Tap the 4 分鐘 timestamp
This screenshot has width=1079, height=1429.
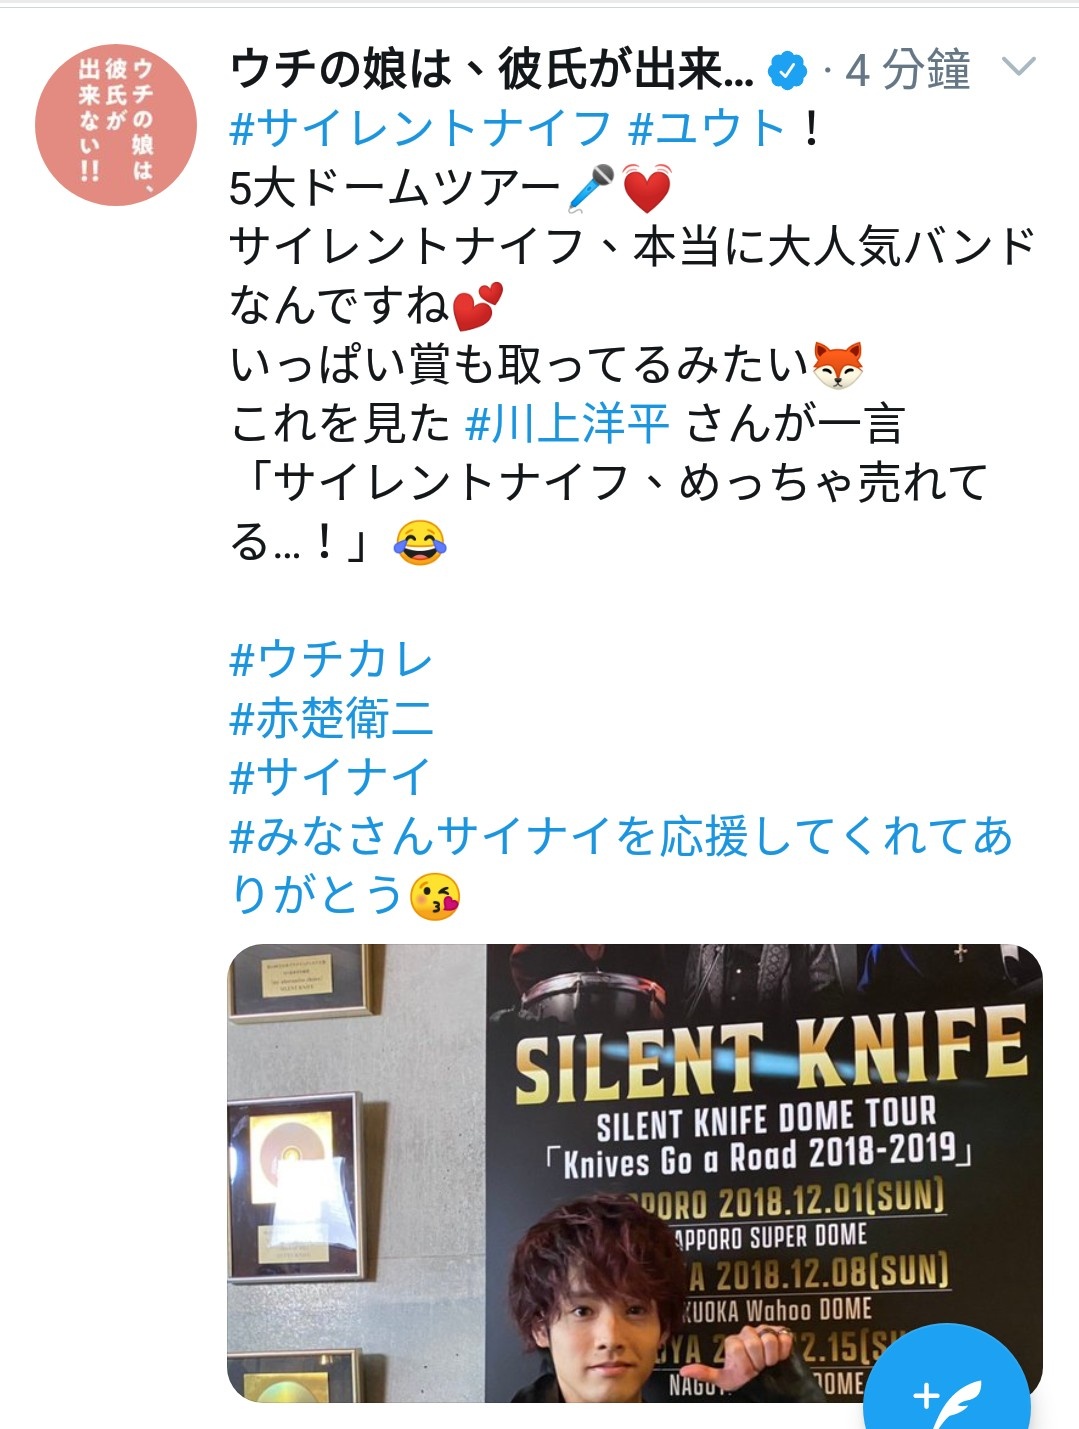[x=907, y=70]
